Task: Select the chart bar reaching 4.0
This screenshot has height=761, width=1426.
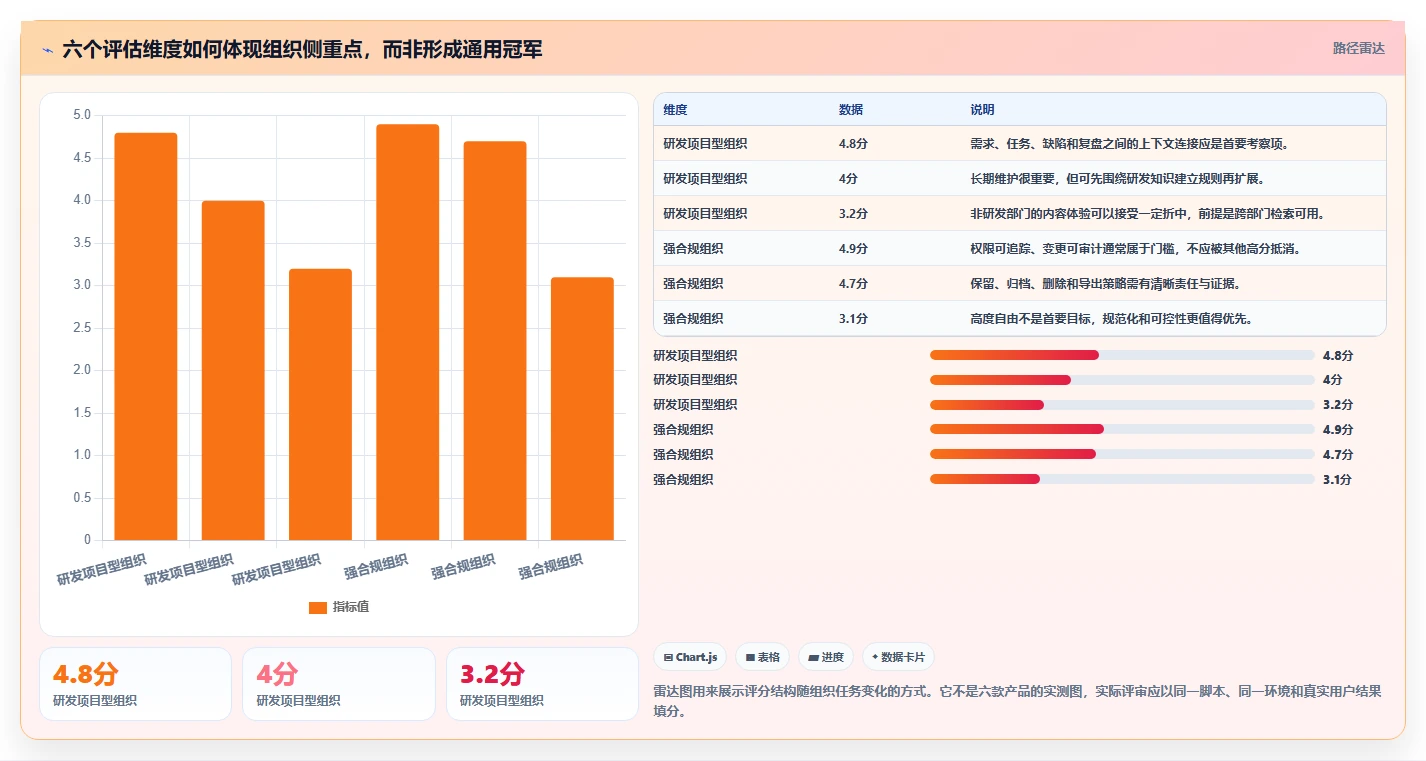Action: point(233,370)
